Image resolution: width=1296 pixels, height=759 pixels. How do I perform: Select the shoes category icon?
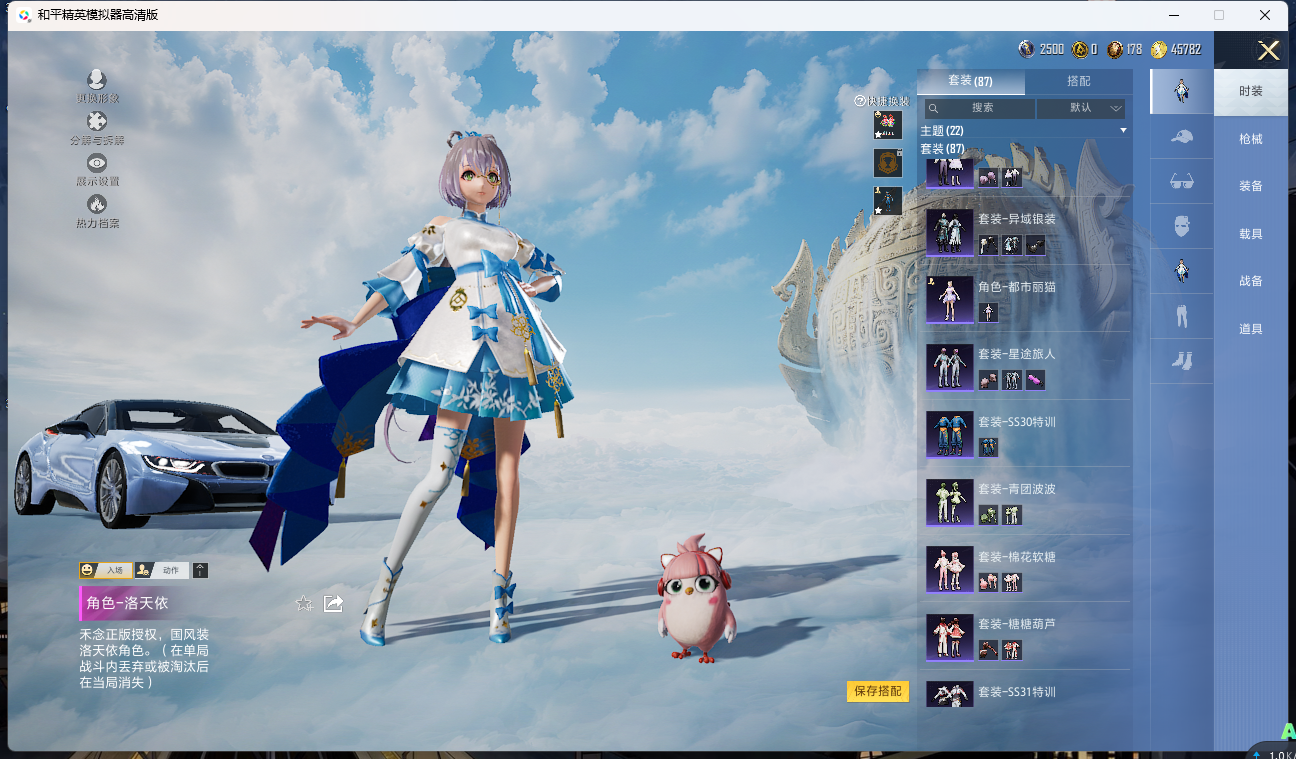1181,361
